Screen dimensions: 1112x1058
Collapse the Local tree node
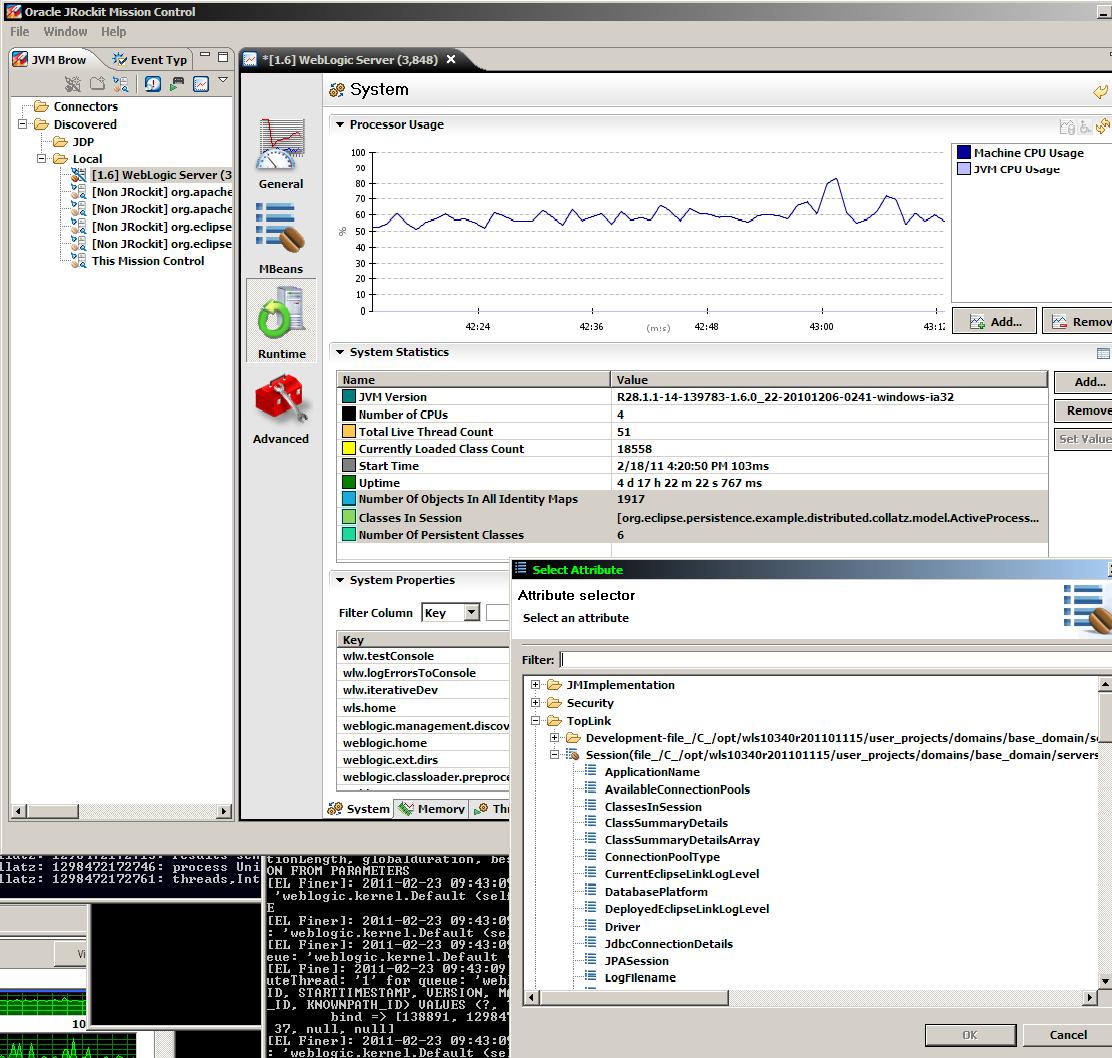click(x=42, y=159)
